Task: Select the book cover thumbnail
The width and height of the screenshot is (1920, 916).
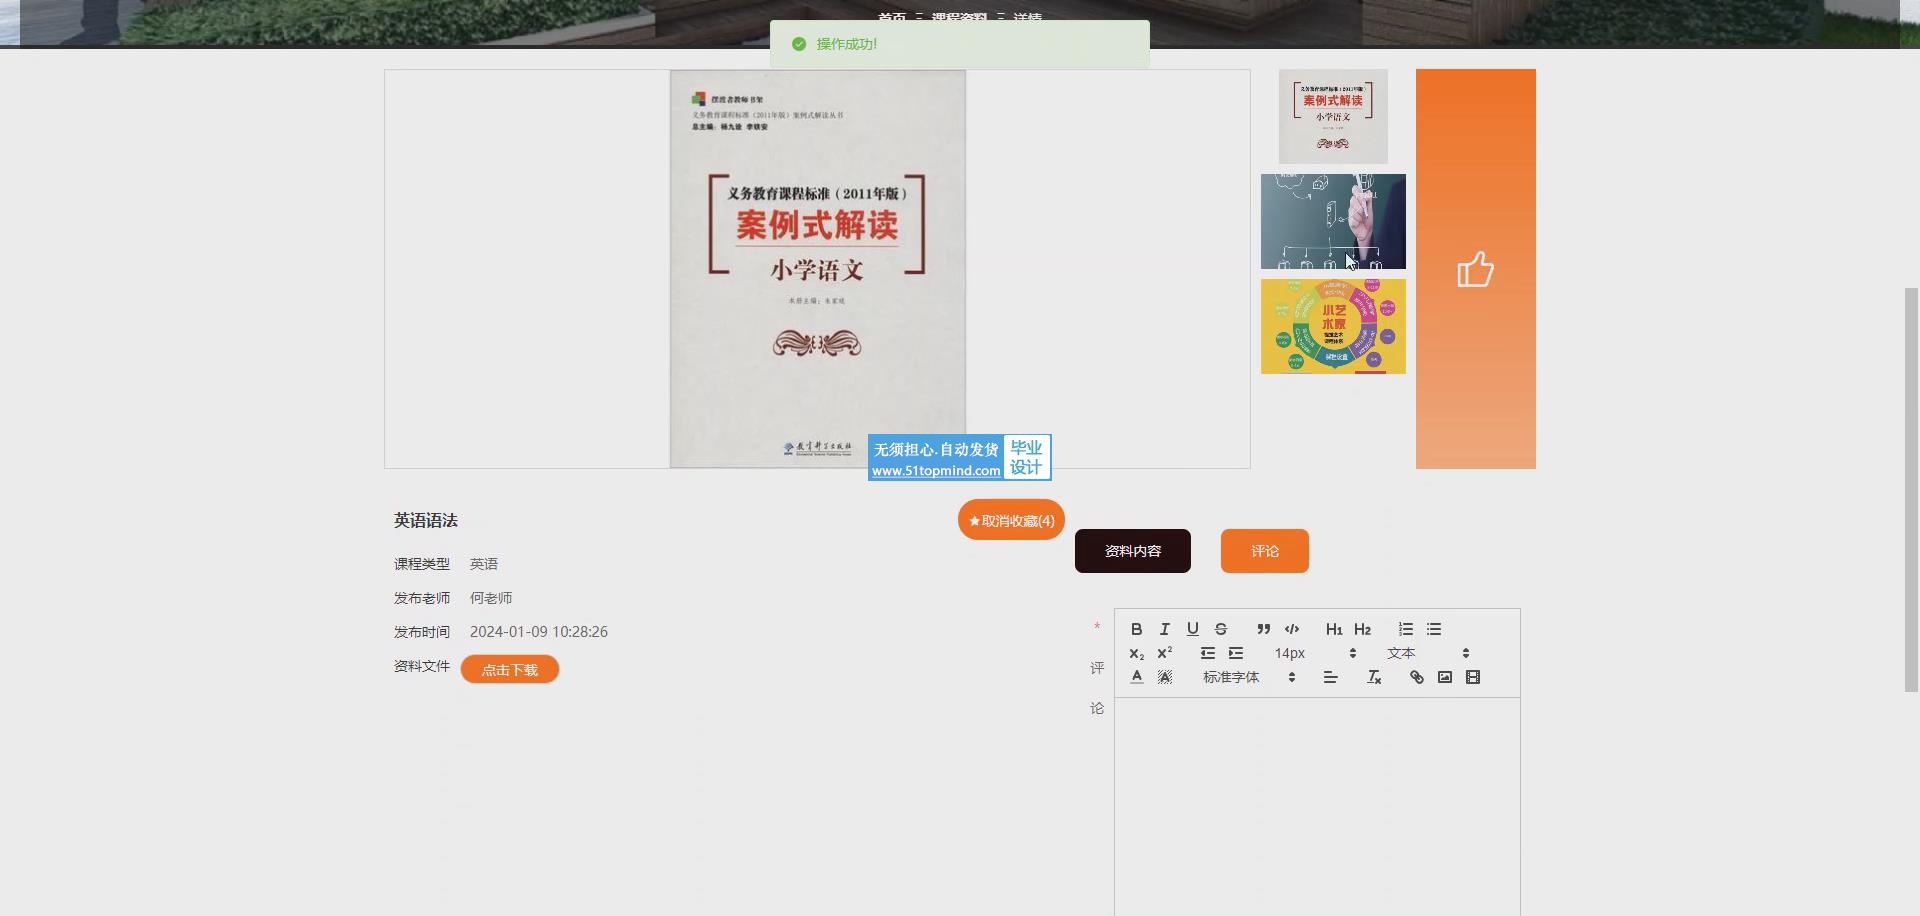Action: (x=1333, y=116)
